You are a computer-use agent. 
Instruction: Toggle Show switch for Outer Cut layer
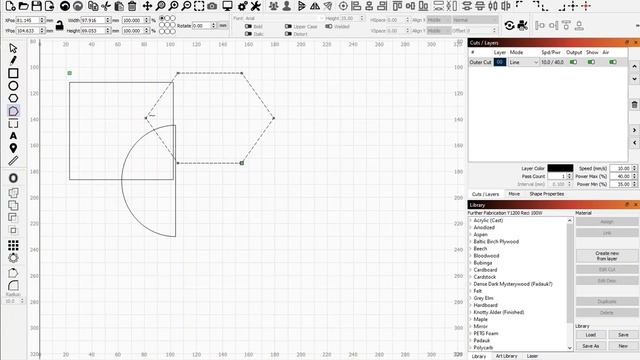tap(591, 62)
